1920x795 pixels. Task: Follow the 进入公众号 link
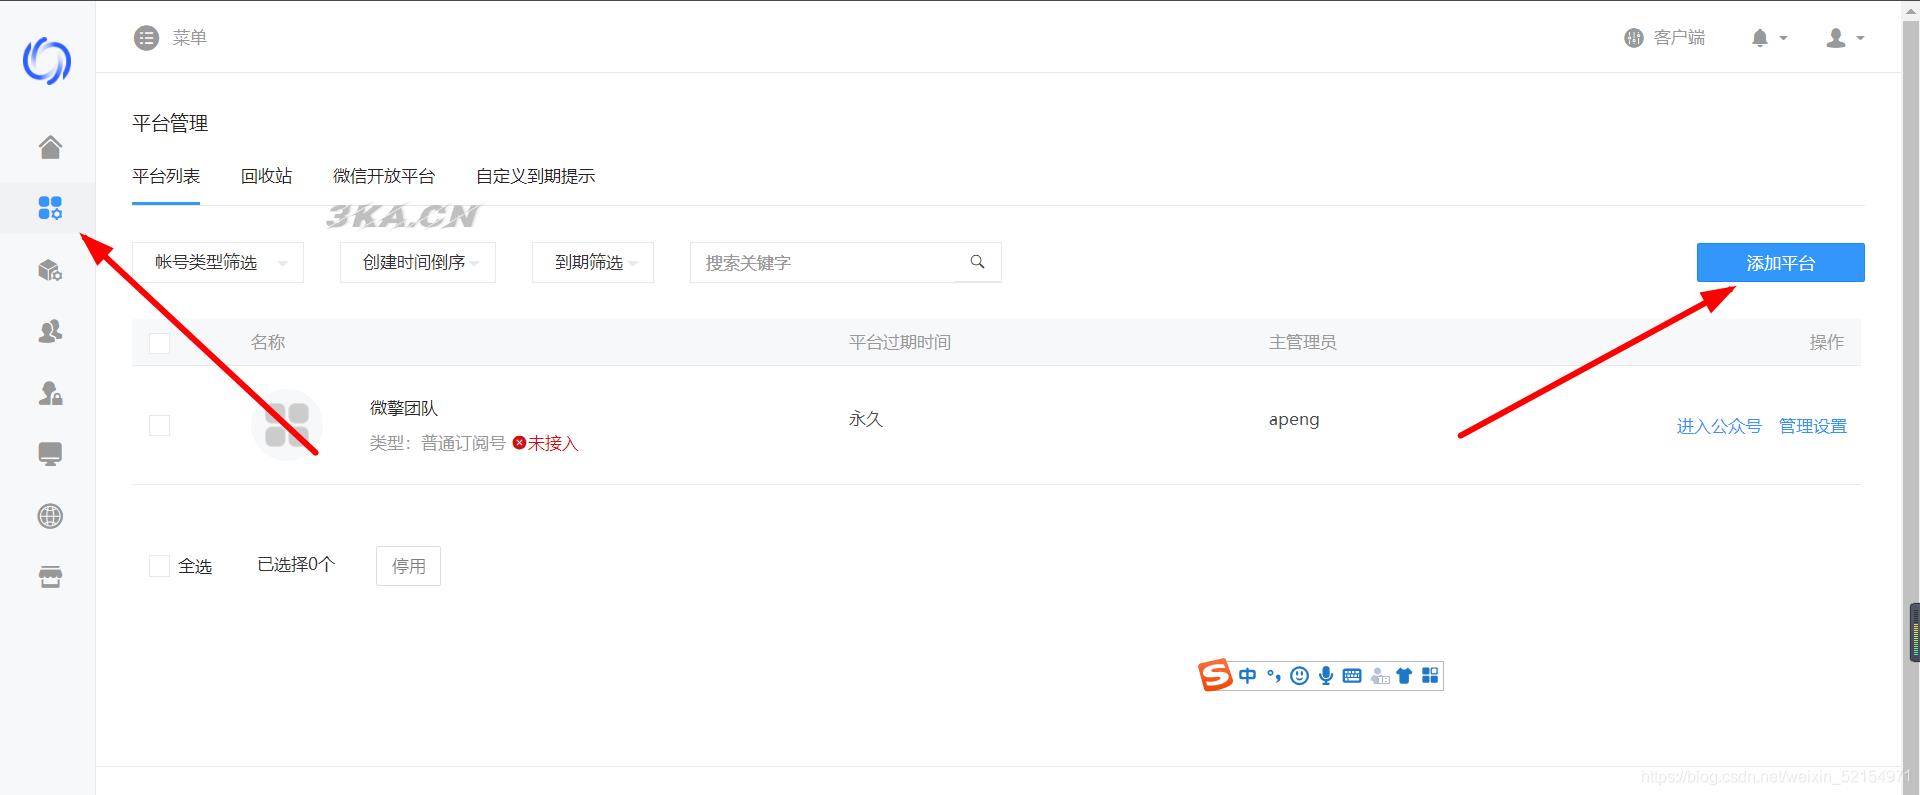(x=1718, y=426)
